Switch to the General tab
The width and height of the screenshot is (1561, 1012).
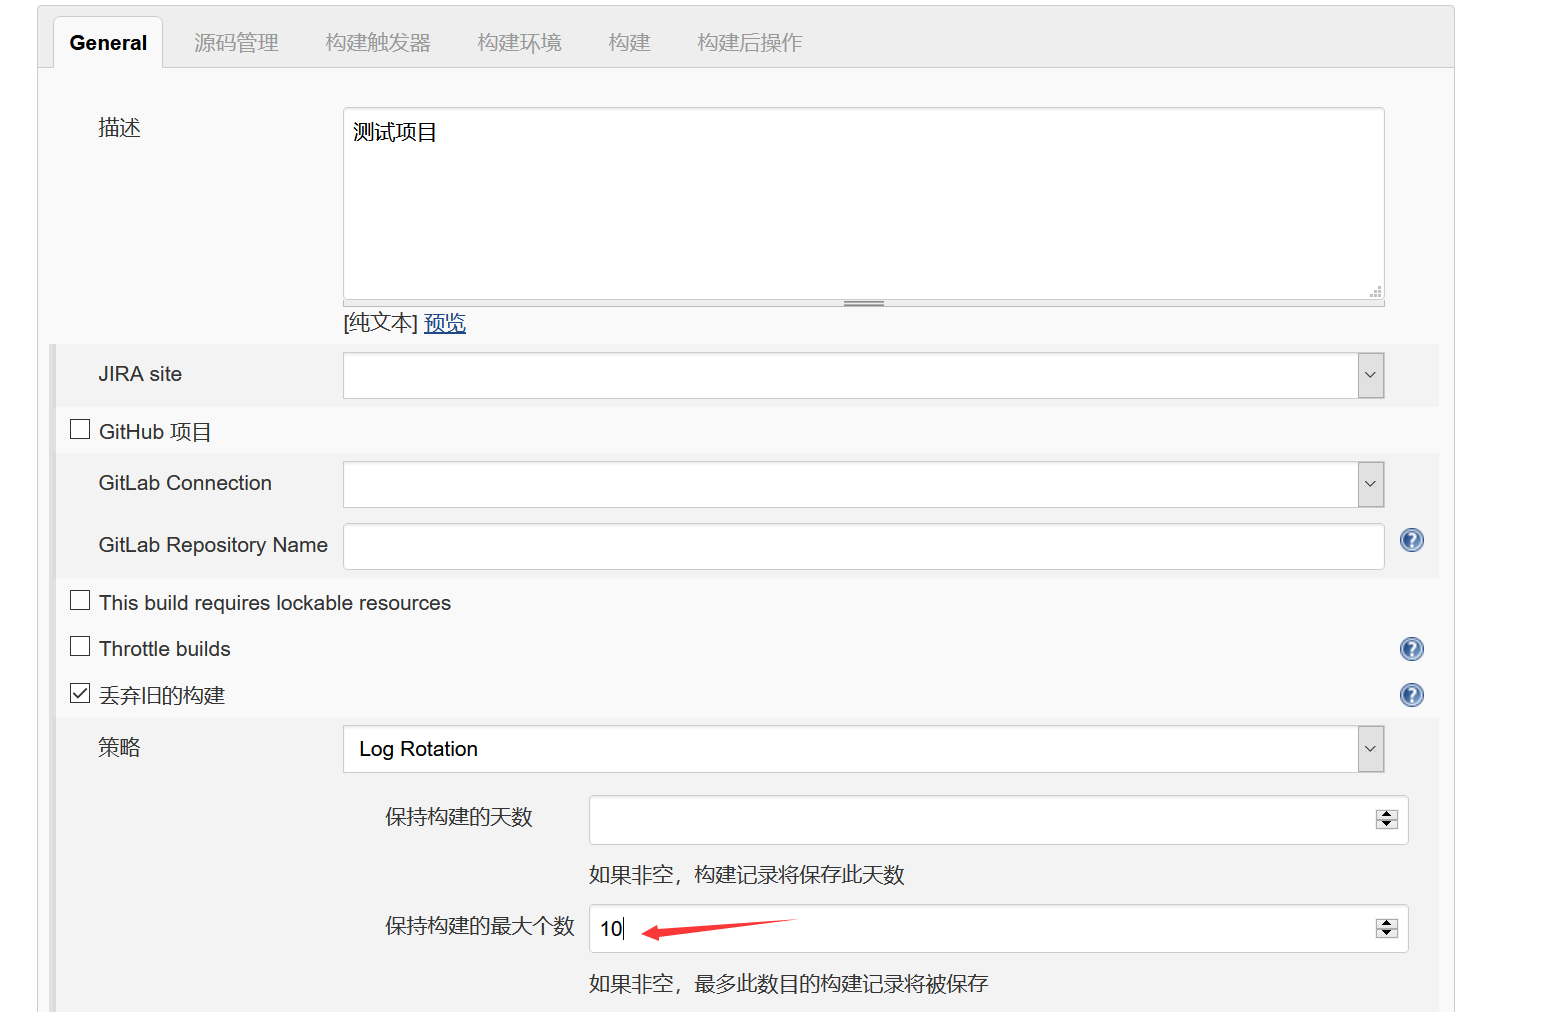pos(108,43)
